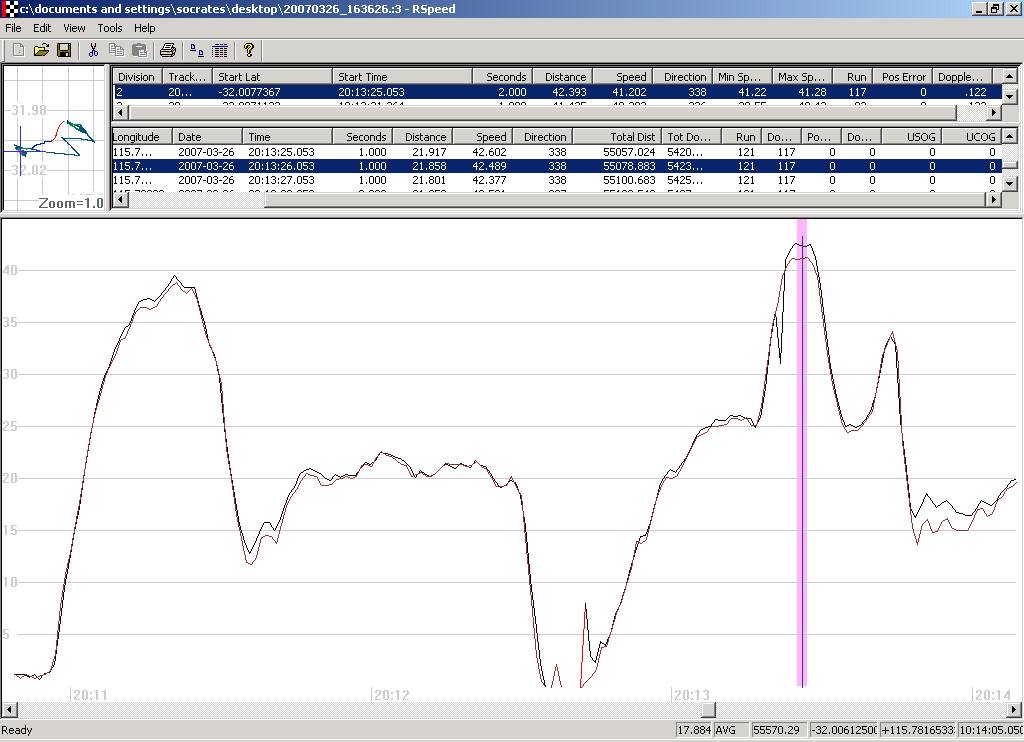Print using the printer toolbar icon
The width and height of the screenshot is (1024, 742).
[168, 50]
